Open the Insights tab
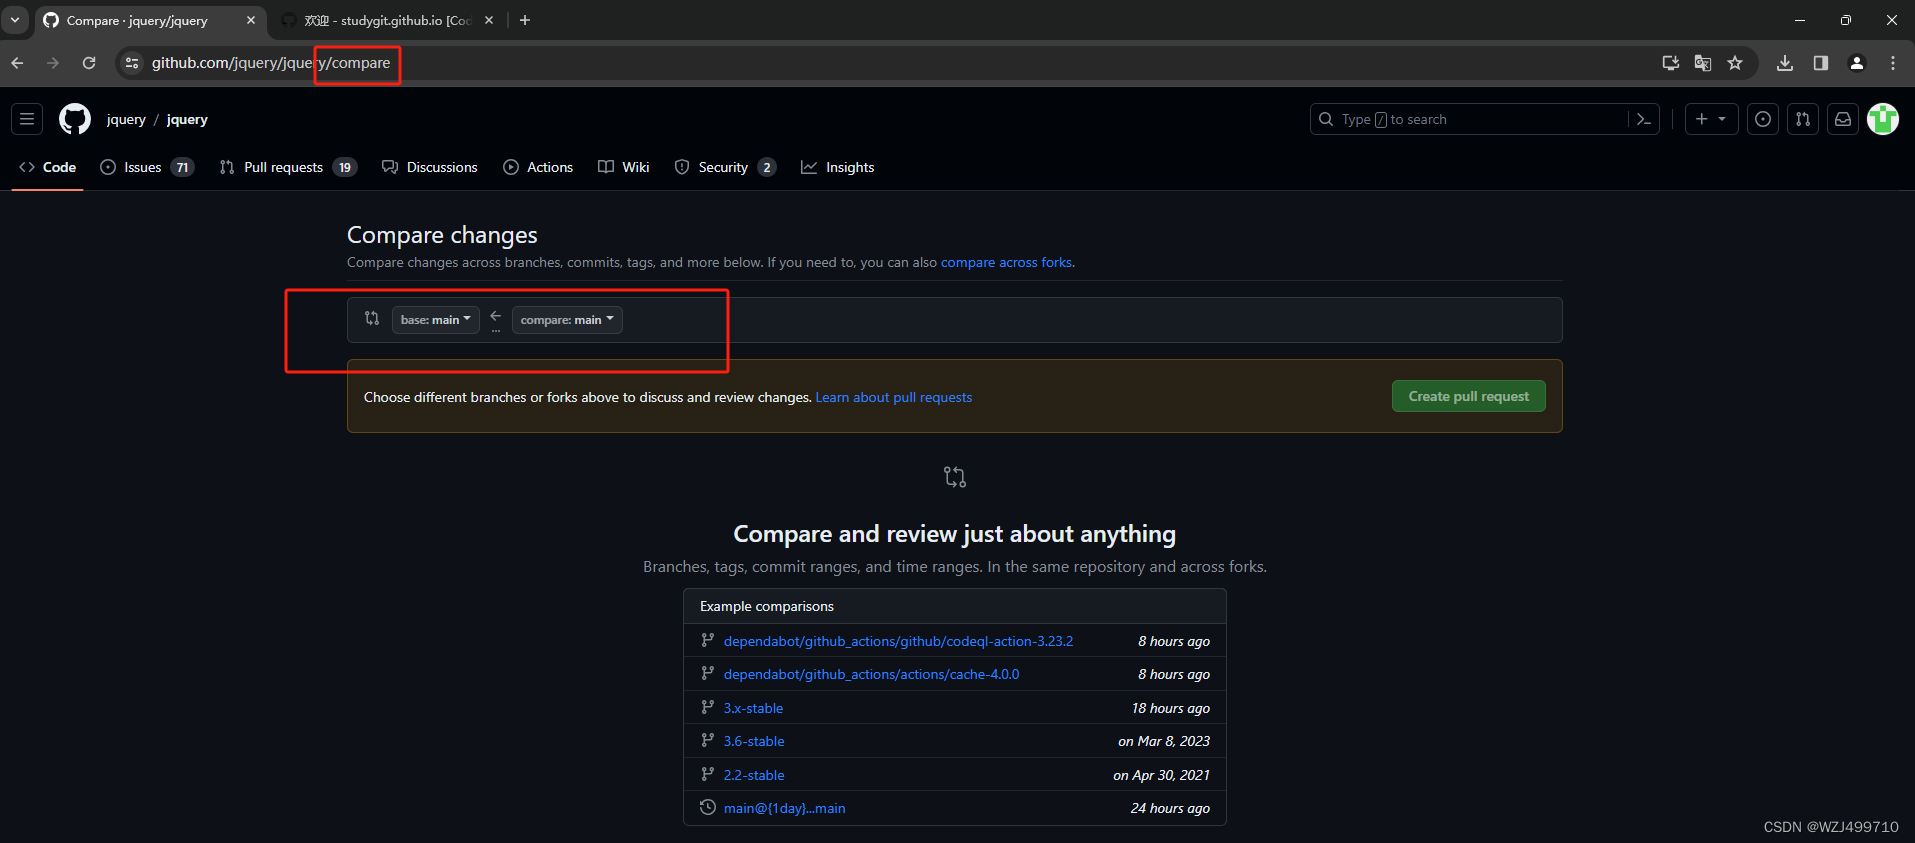The image size is (1915, 843). 838,167
